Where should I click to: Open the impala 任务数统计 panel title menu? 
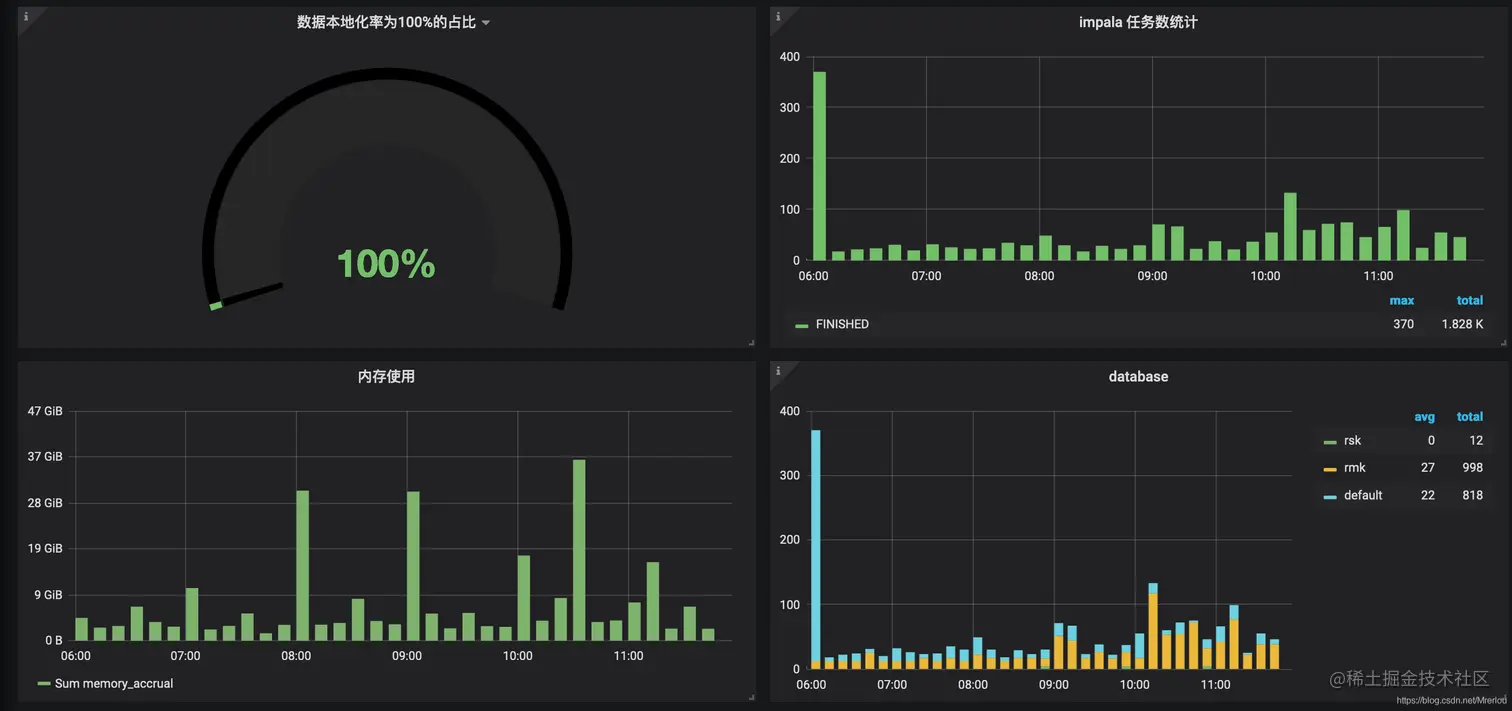1138,22
